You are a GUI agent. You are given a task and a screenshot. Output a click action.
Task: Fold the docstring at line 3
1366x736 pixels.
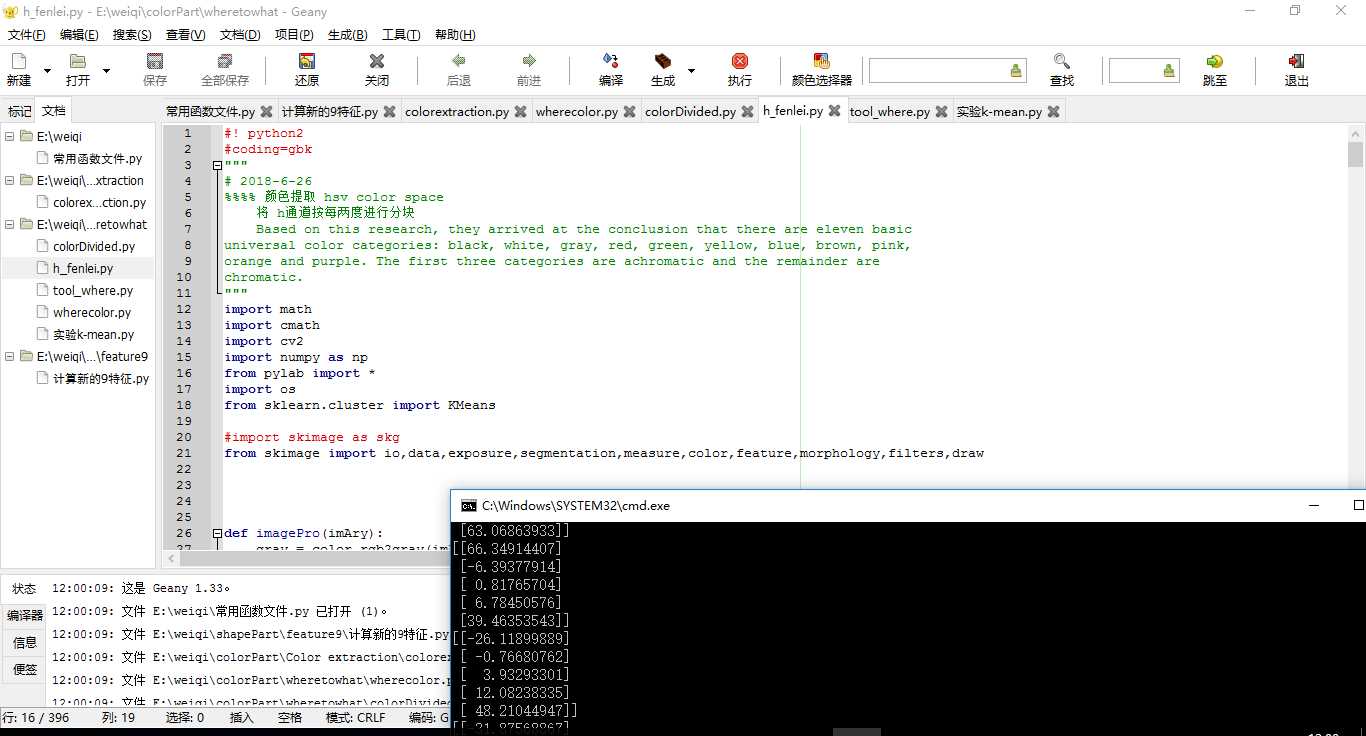tap(217, 165)
